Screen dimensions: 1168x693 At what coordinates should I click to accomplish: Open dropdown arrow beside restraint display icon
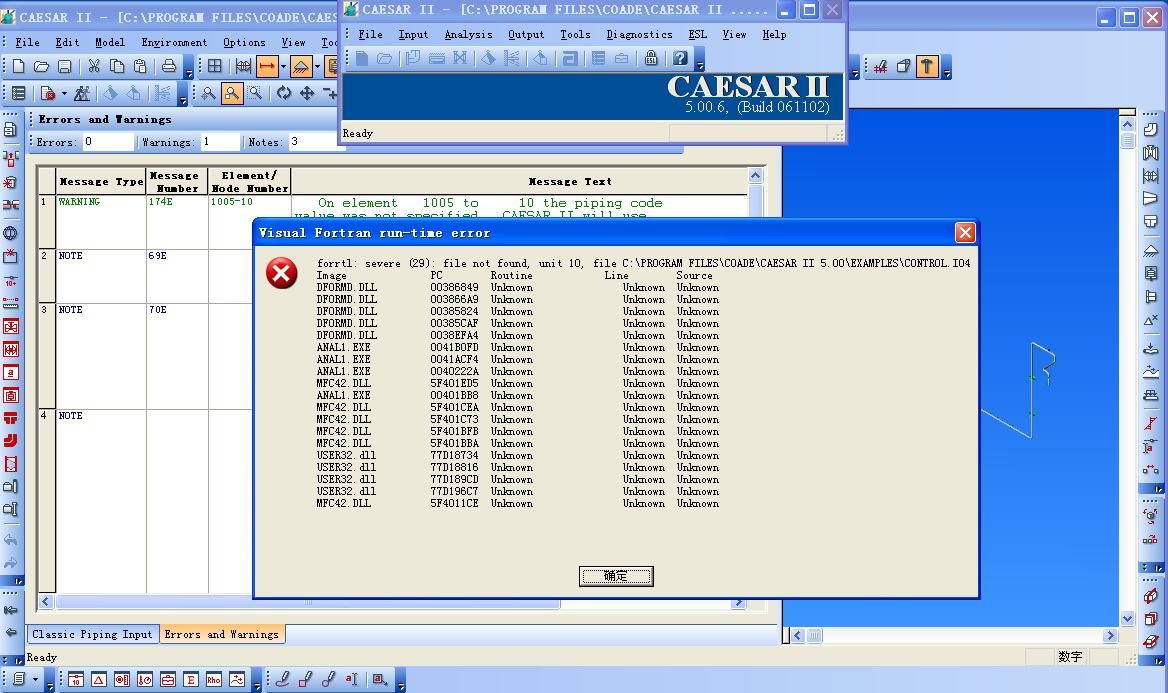[317, 66]
